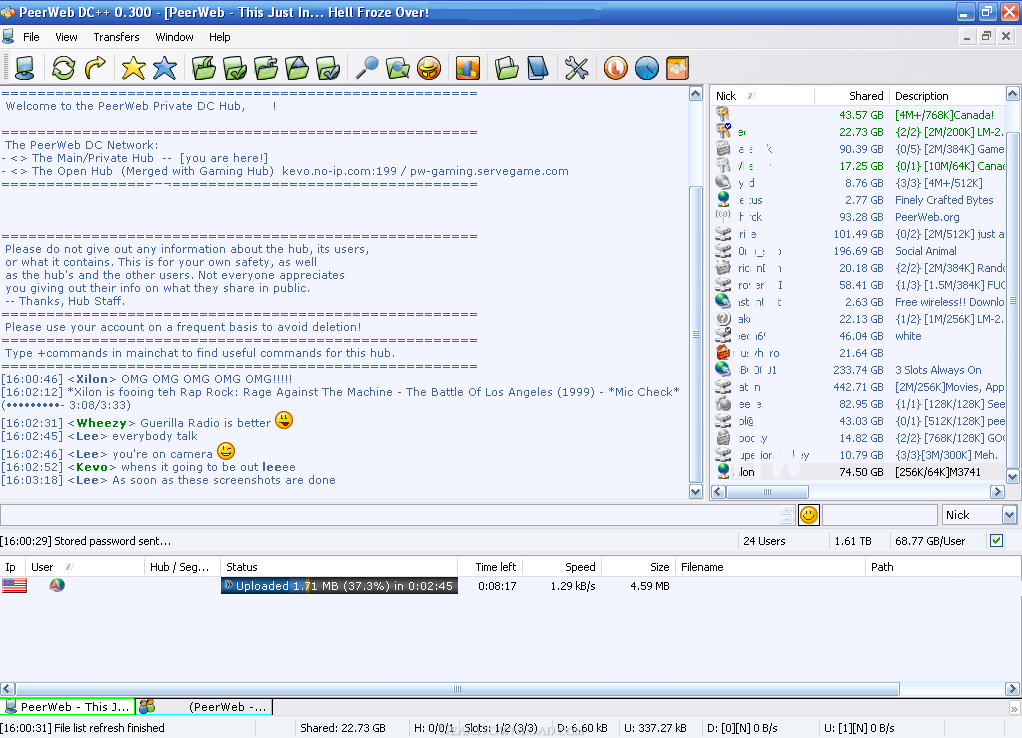Click the upload progress bar at 37.3%
The width and height of the screenshot is (1022, 738).
(x=339, y=585)
